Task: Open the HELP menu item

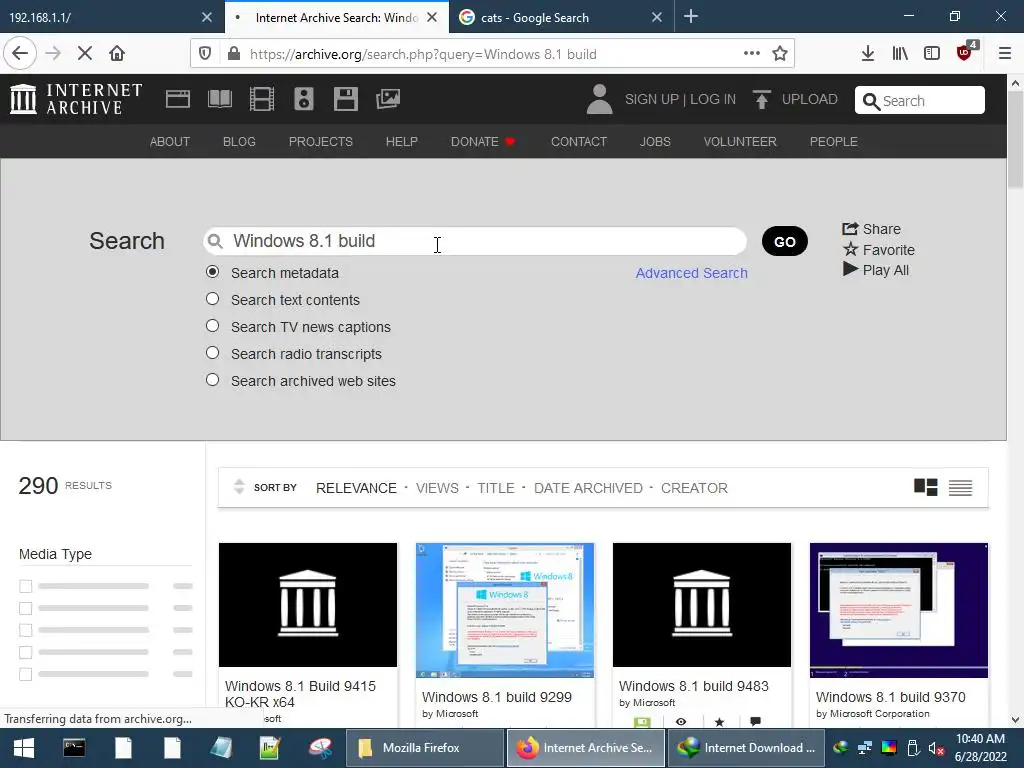Action: 402,142
